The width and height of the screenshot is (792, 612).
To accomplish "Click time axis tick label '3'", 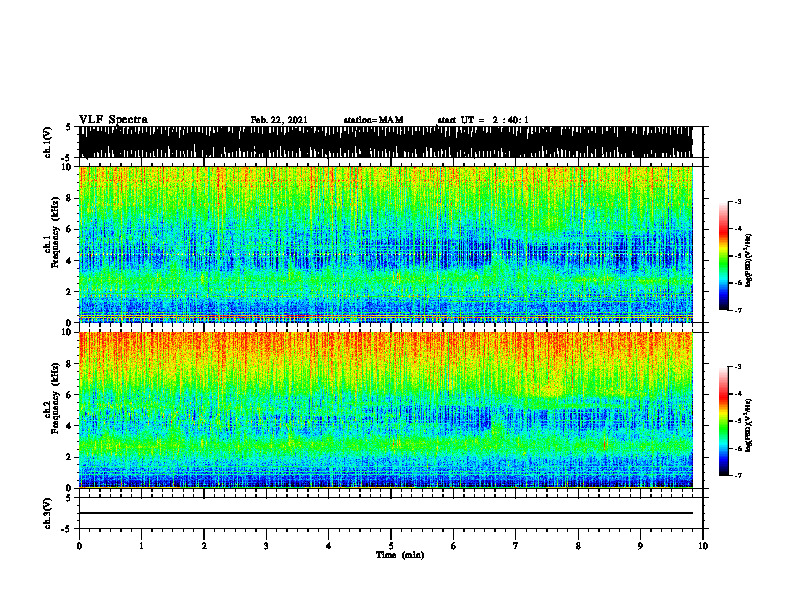I will (x=266, y=546).
